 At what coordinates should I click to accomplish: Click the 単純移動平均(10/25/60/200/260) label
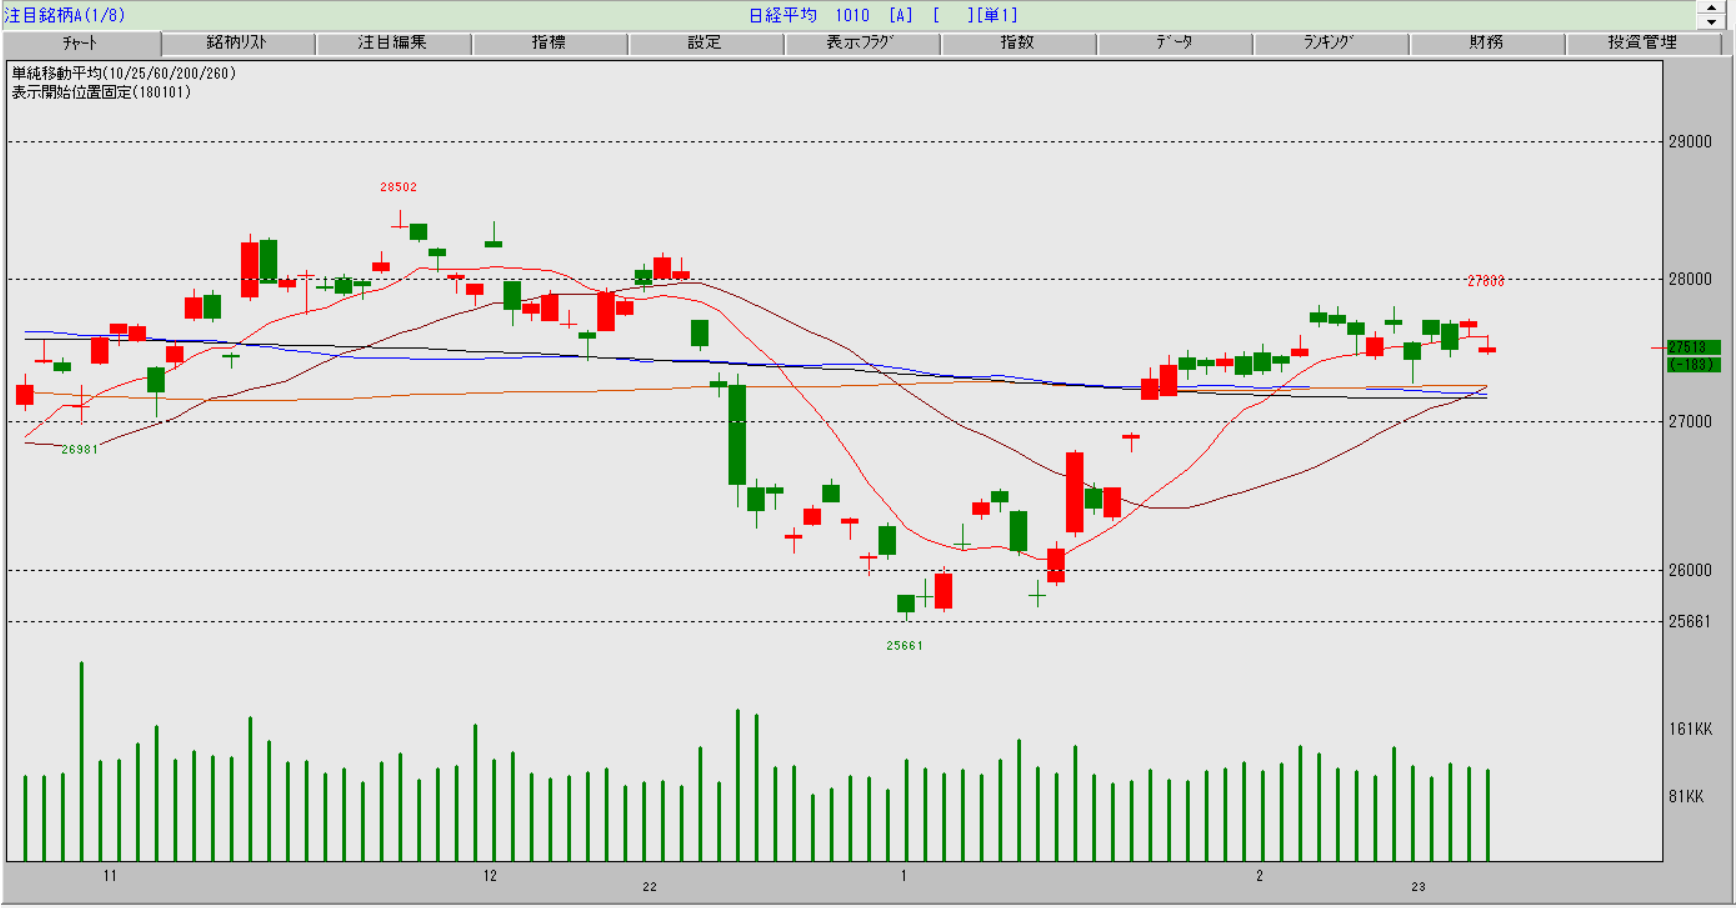(124, 73)
